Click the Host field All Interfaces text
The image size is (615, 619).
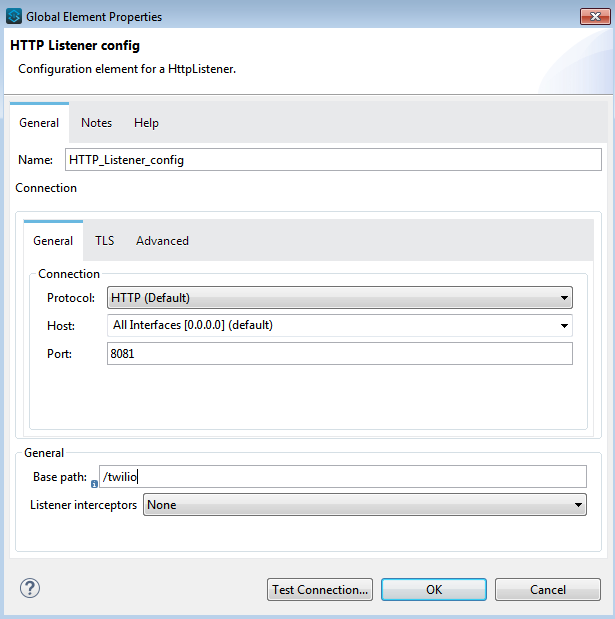193,325
